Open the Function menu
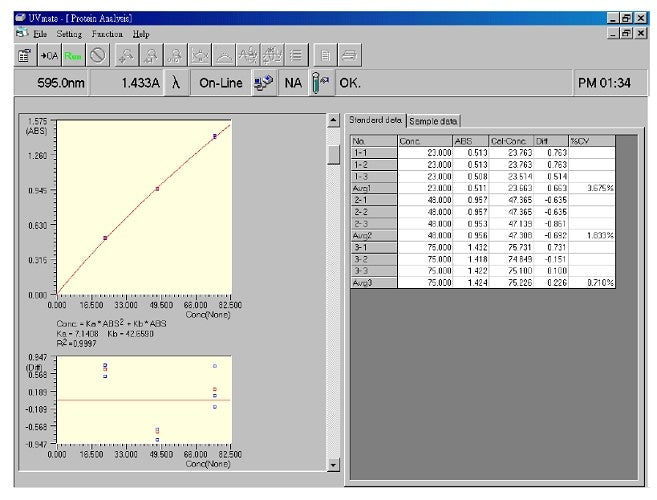The height and width of the screenshot is (500, 657). (107, 34)
